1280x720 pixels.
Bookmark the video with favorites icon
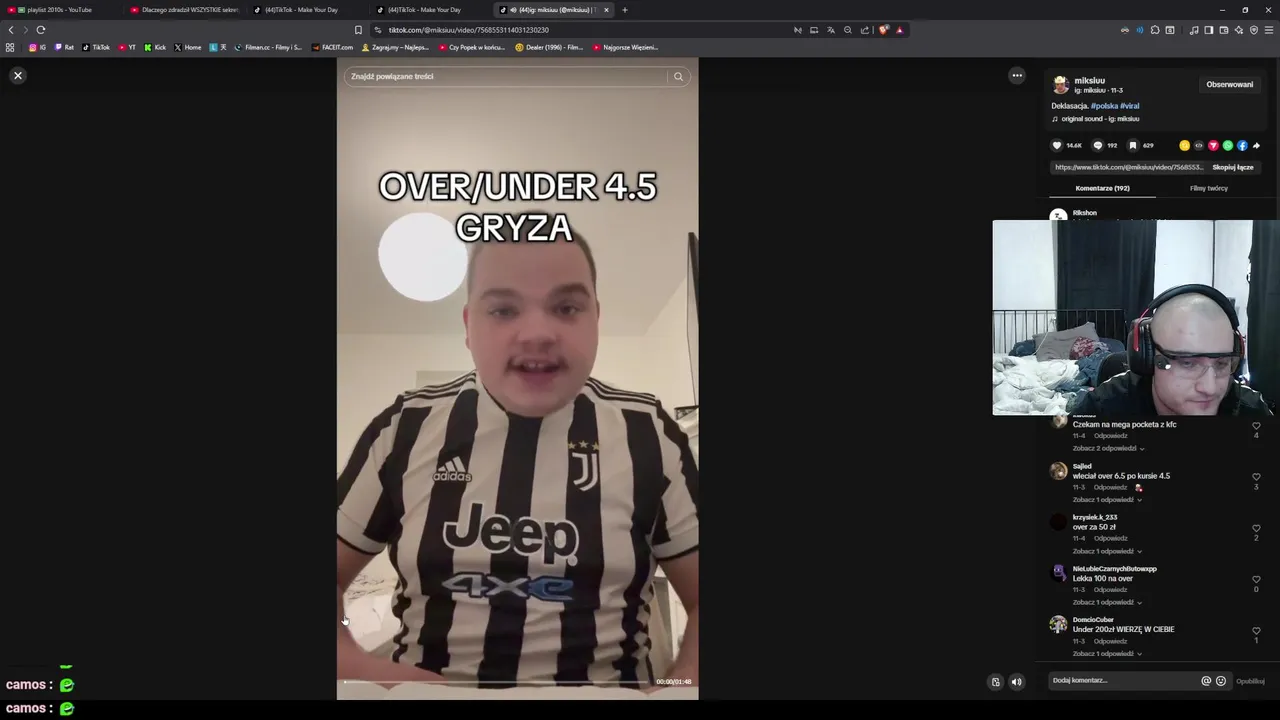tap(1133, 145)
